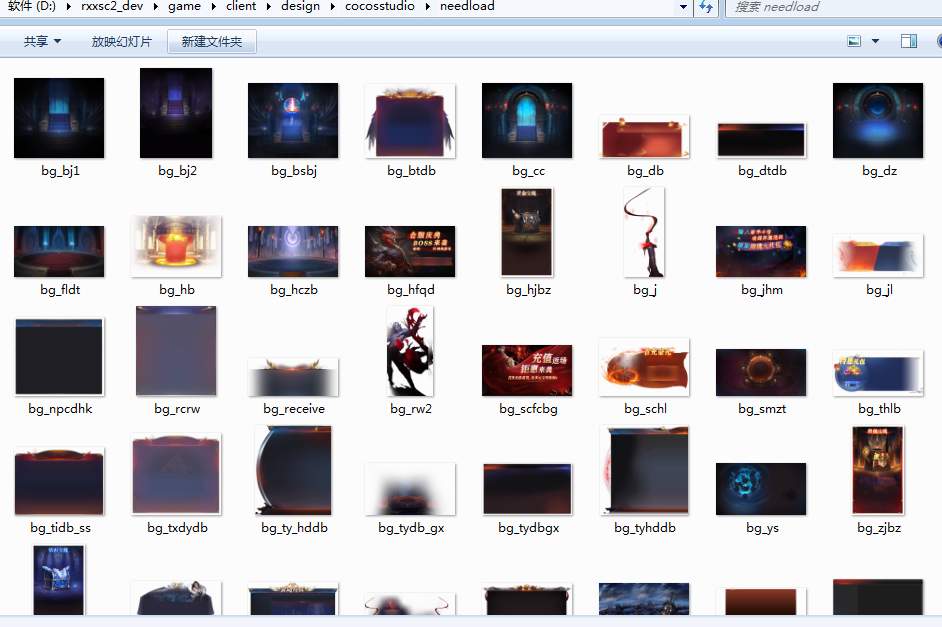Navigate to the design breadcrumb folder
The width and height of the screenshot is (942, 627).
pos(300,7)
